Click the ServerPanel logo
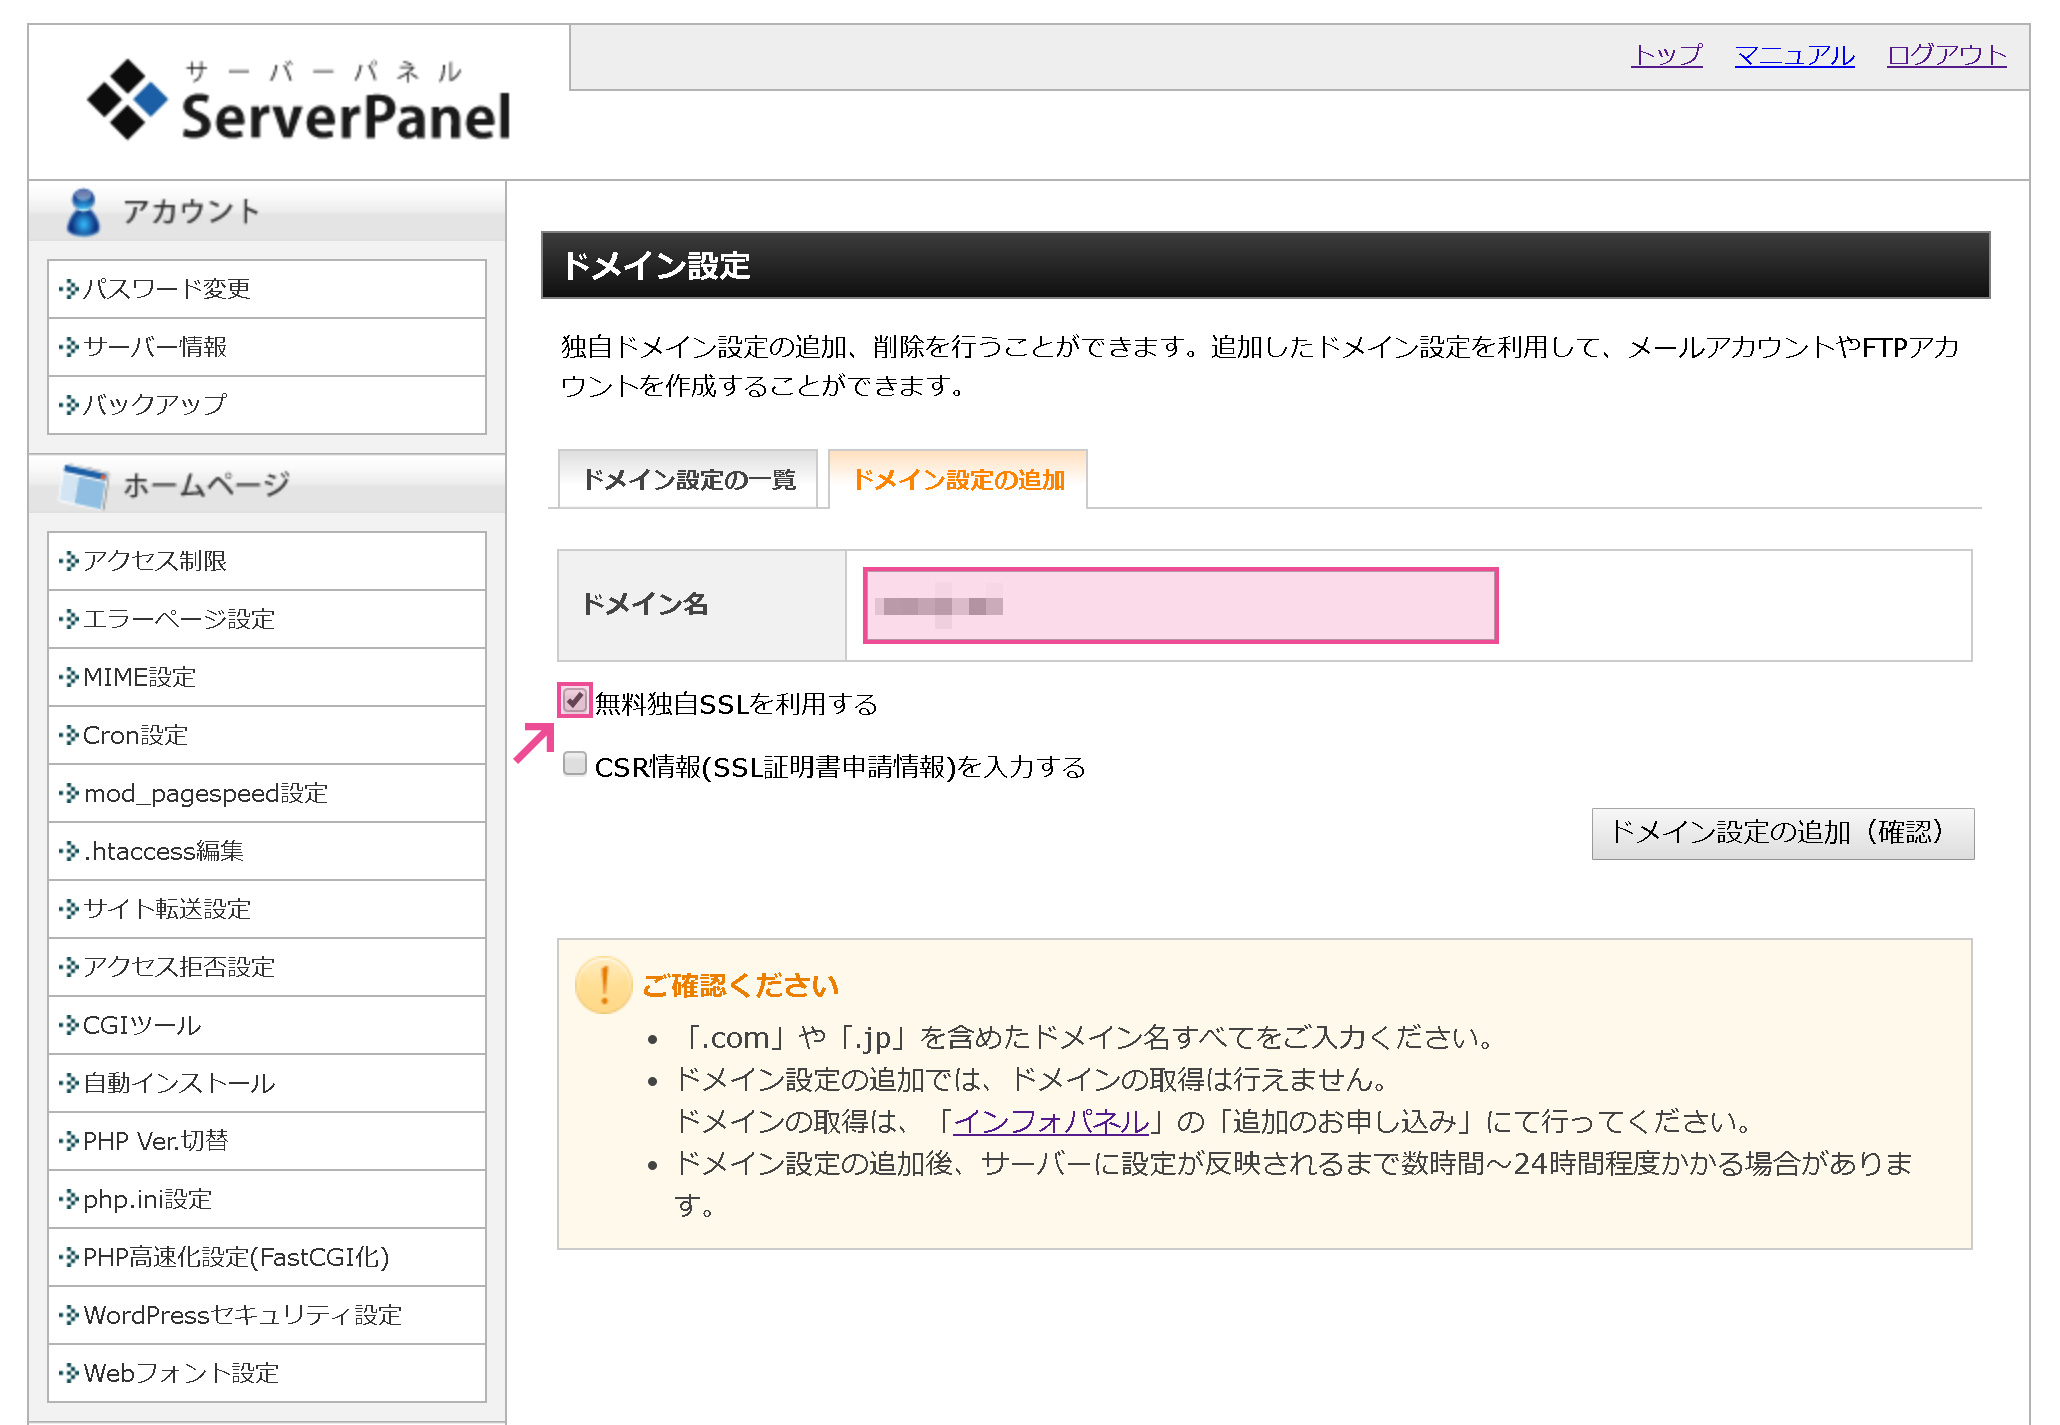The width and height of the screenshot is (2060, 1425). click(299, 101)
